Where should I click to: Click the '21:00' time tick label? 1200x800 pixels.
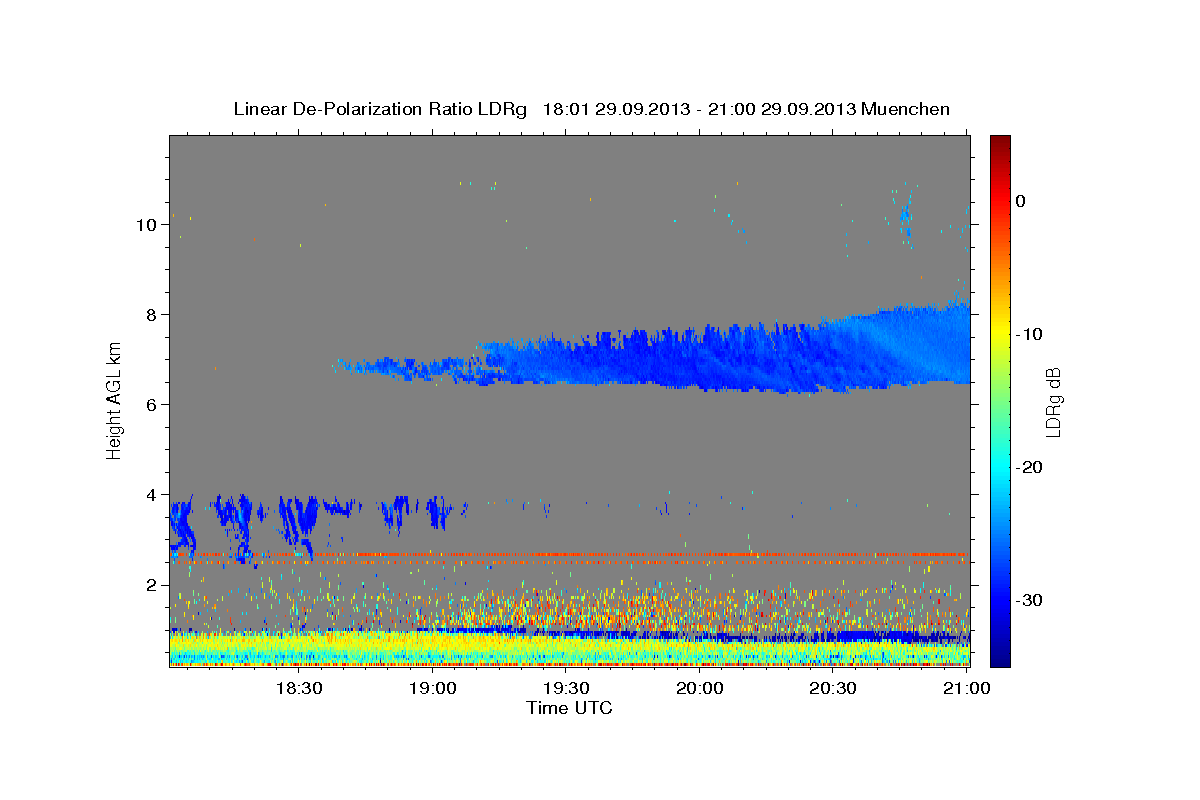coord(967,688)
